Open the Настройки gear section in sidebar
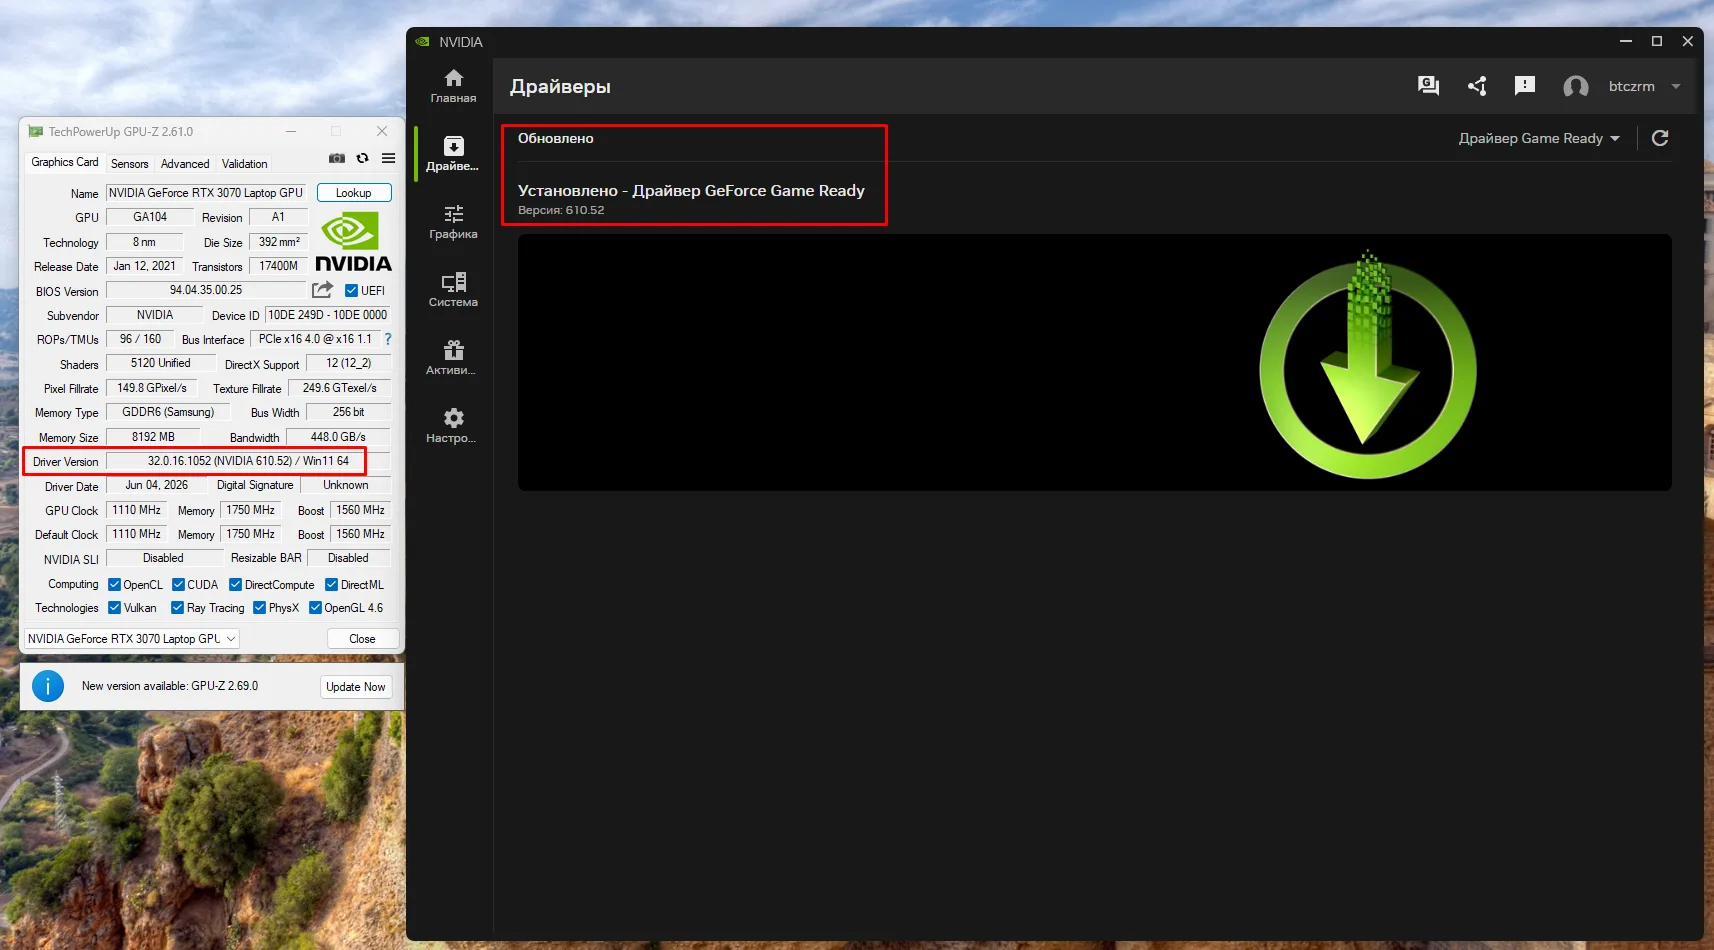Screen dimensions: 1714x950 coord(453,426)
